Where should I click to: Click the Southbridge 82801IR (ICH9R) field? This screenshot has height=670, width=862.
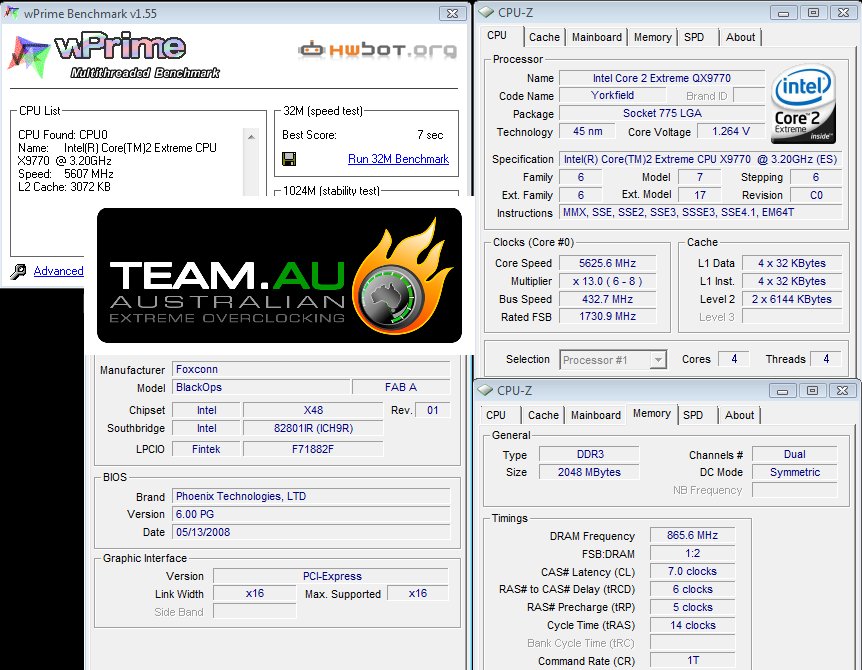tap(313, 428)
